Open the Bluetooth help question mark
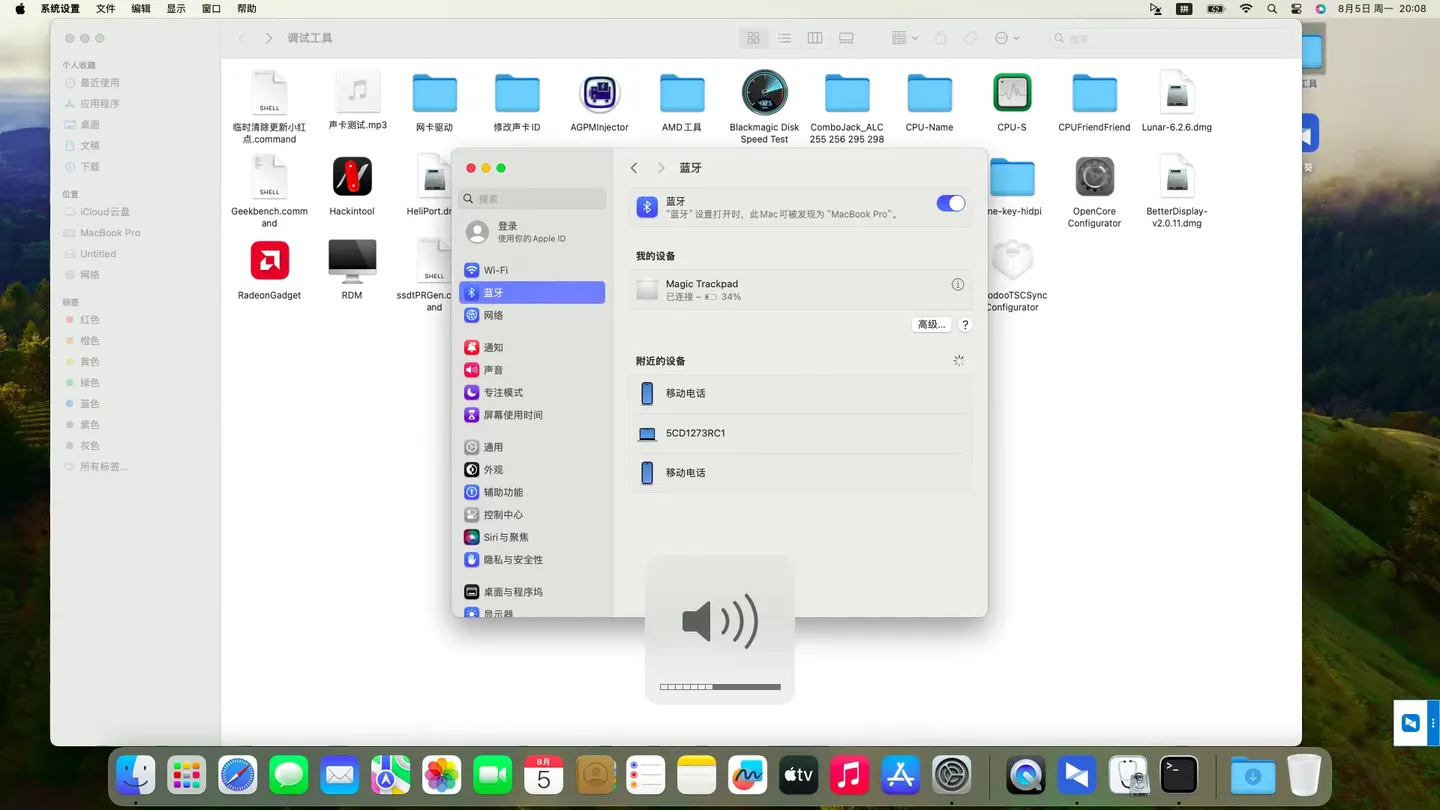 pos(965,325)
